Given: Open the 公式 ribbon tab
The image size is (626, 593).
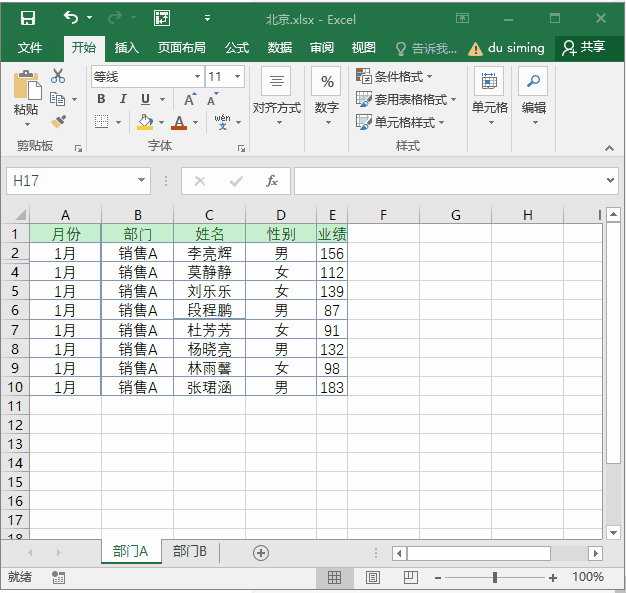Looking at the screenshot, I should pos(237,48).
